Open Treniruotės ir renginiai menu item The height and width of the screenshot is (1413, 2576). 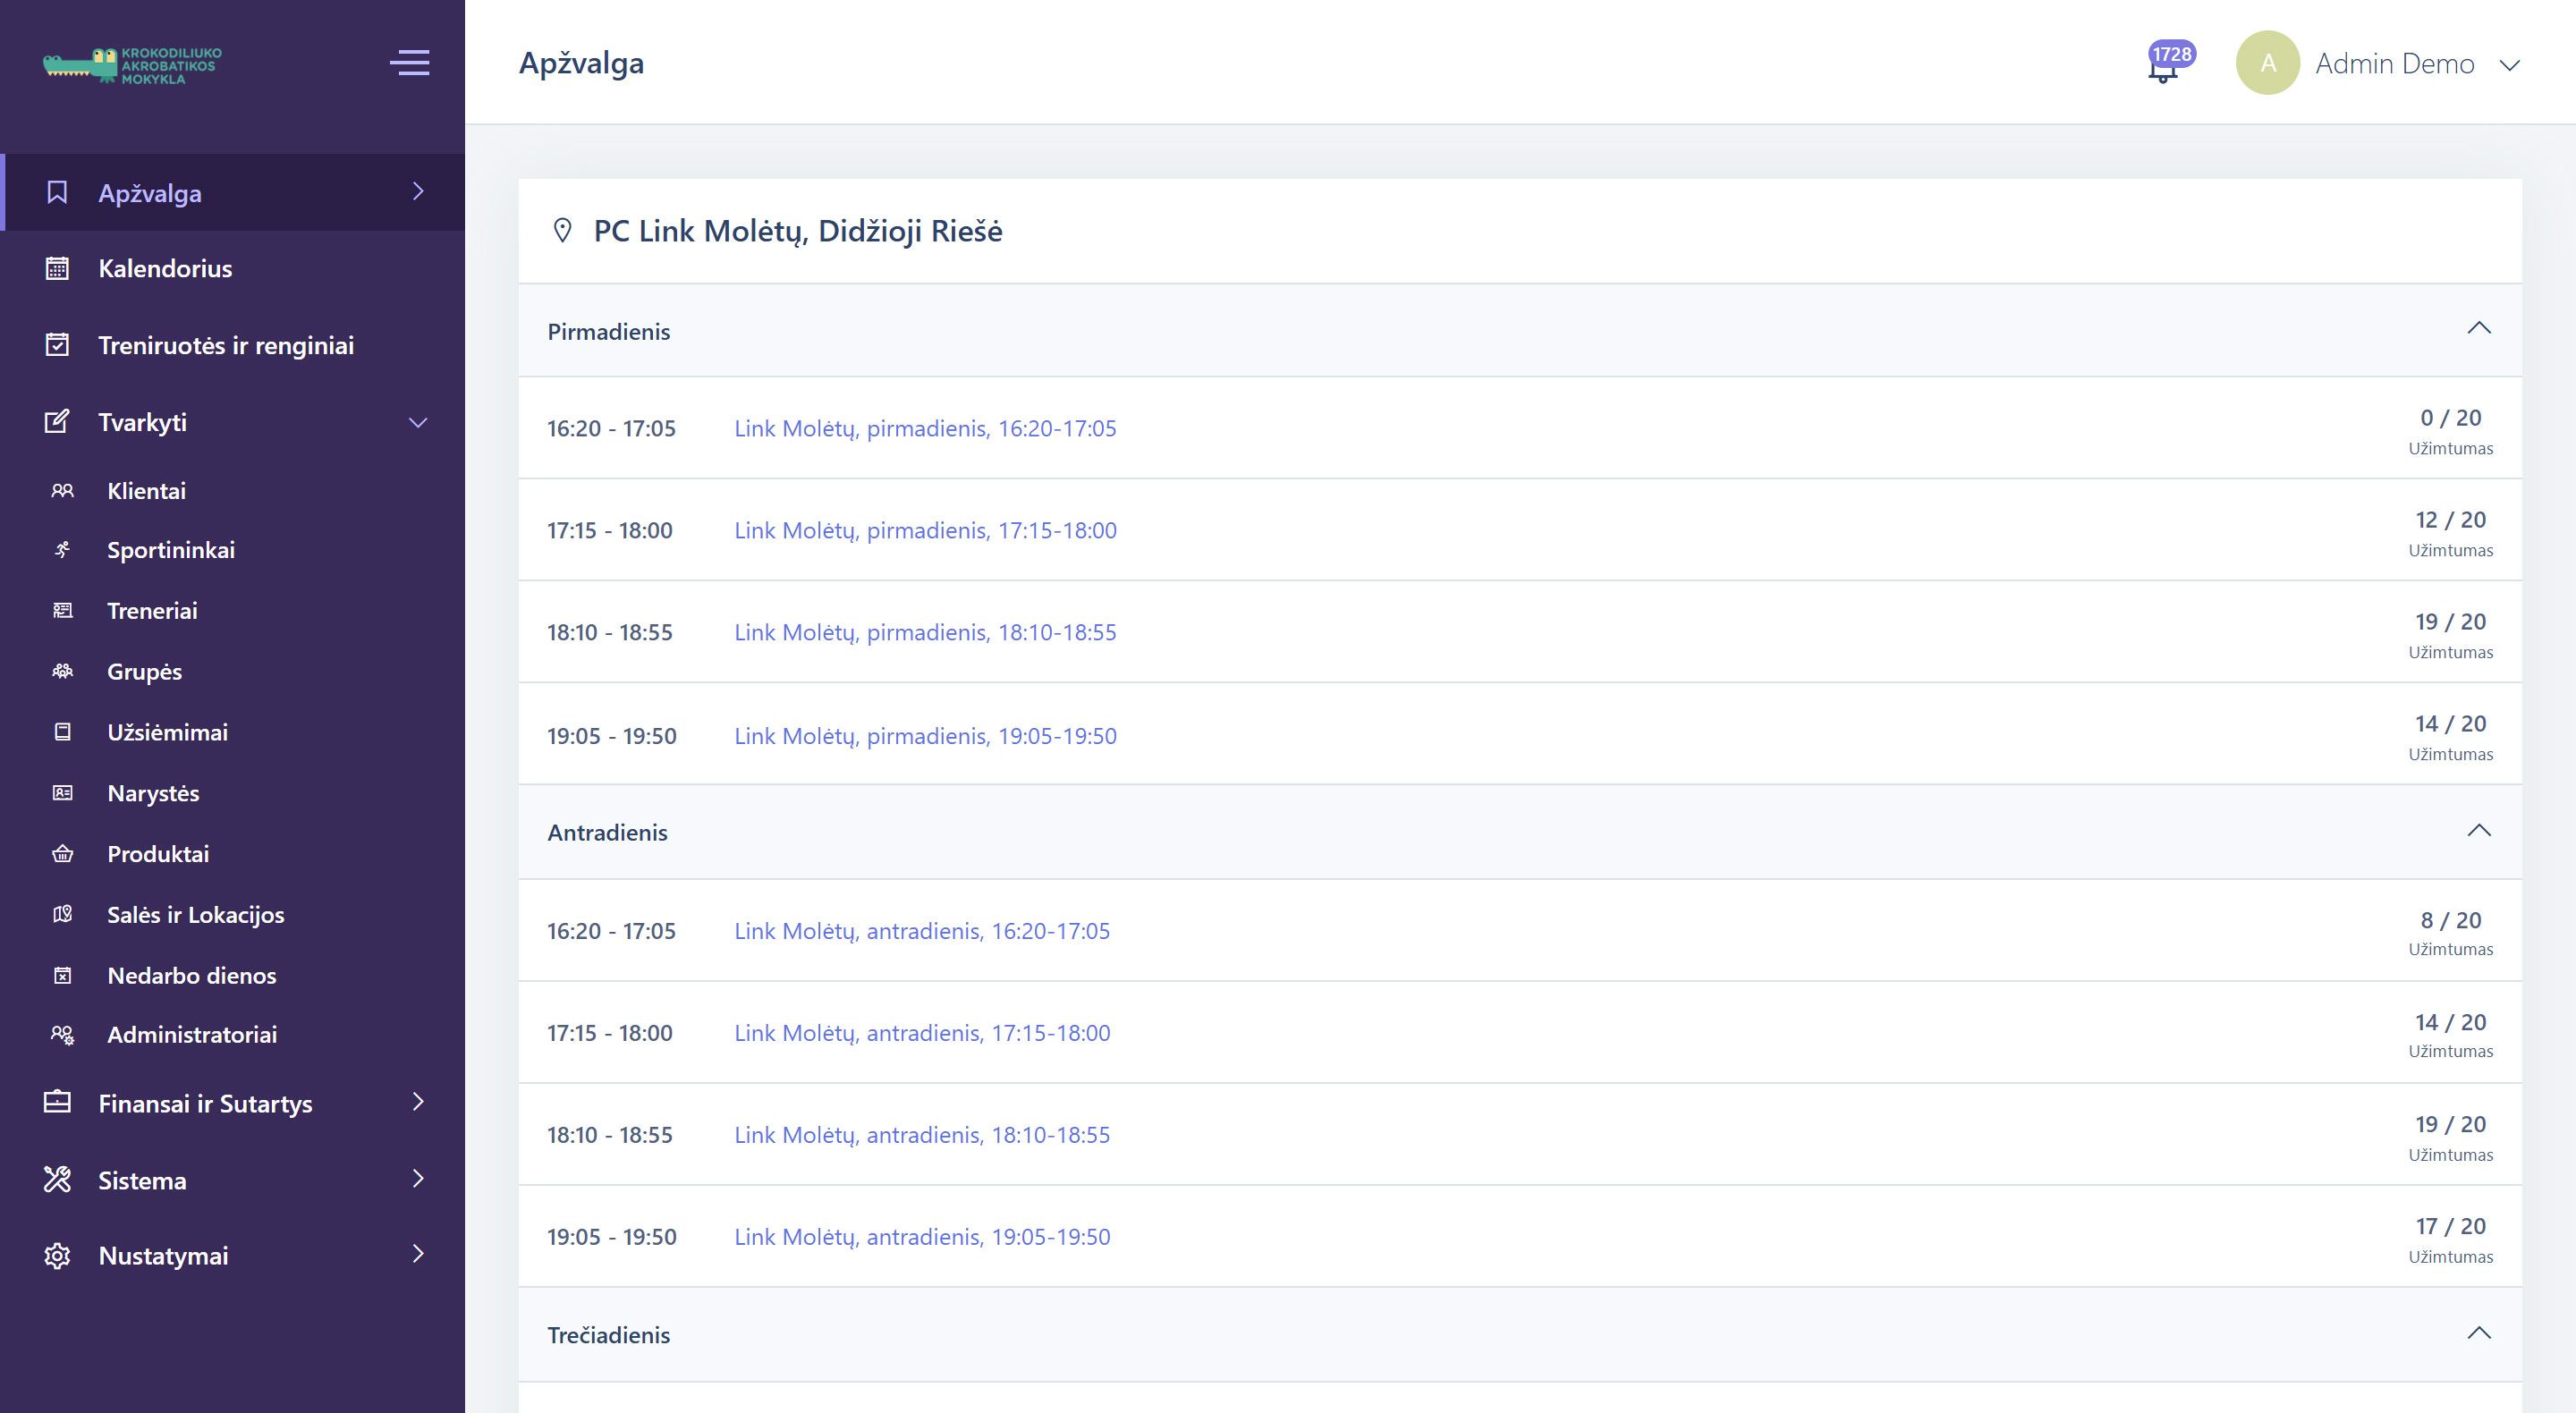pyautogui.click(x=226, y=345)
